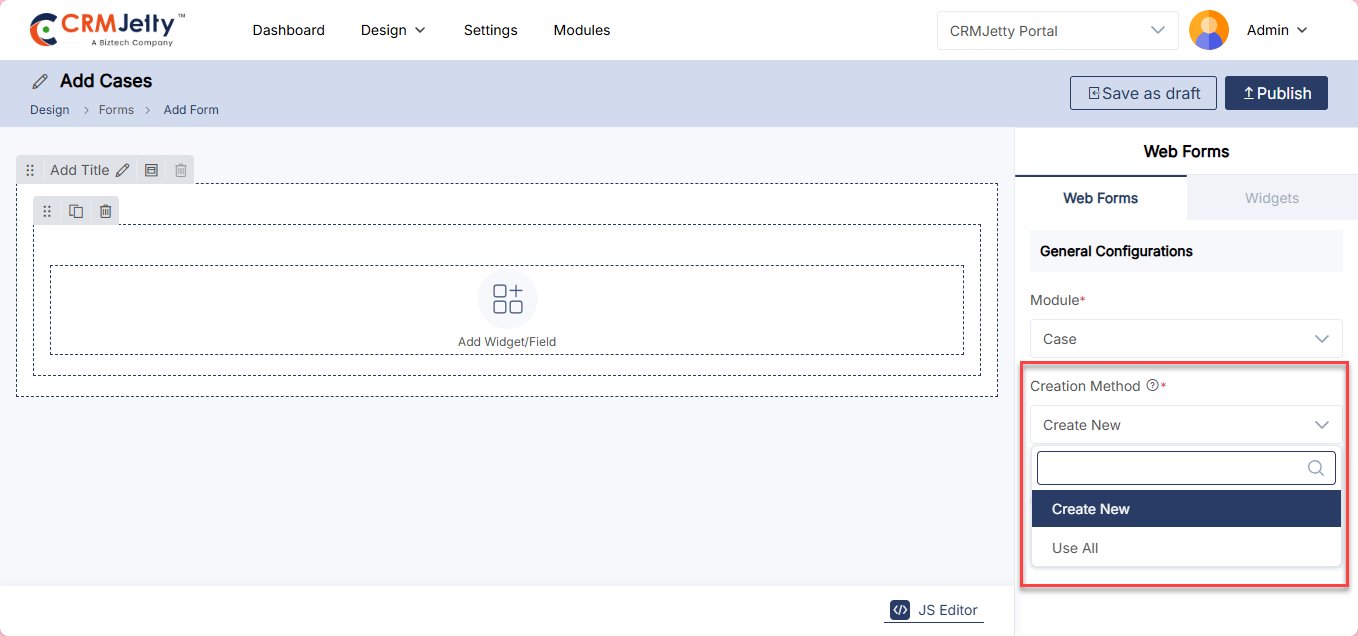Viewport: 1358px width, 636px height.
Task: Click the inner row drag handle
Action: pos(47,211)
